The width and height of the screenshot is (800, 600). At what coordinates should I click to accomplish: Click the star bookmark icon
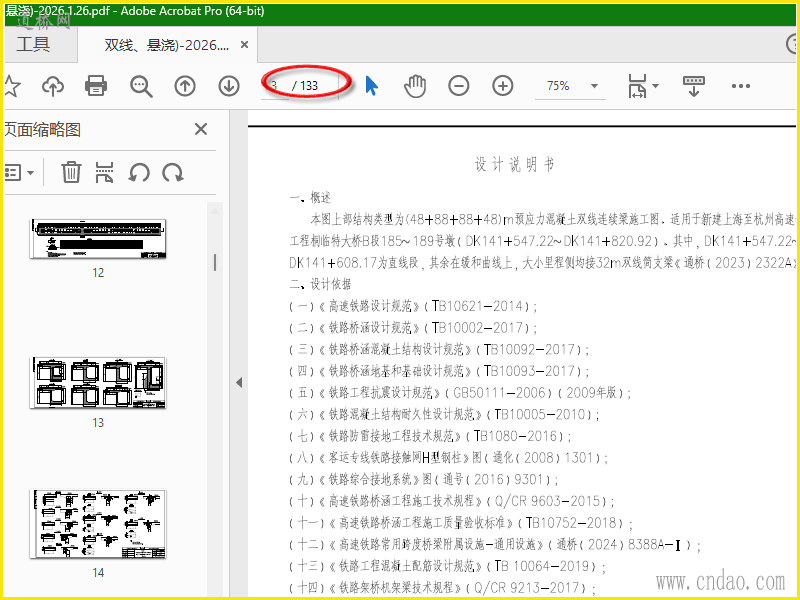pos(11,86)
